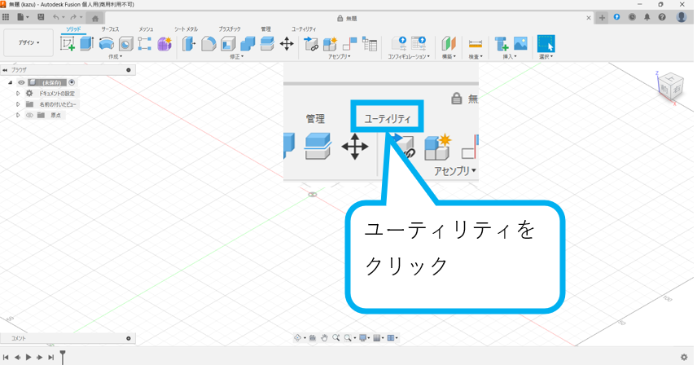Click the Redo arrow
This screenshot has width=698, height=365.
73,17
